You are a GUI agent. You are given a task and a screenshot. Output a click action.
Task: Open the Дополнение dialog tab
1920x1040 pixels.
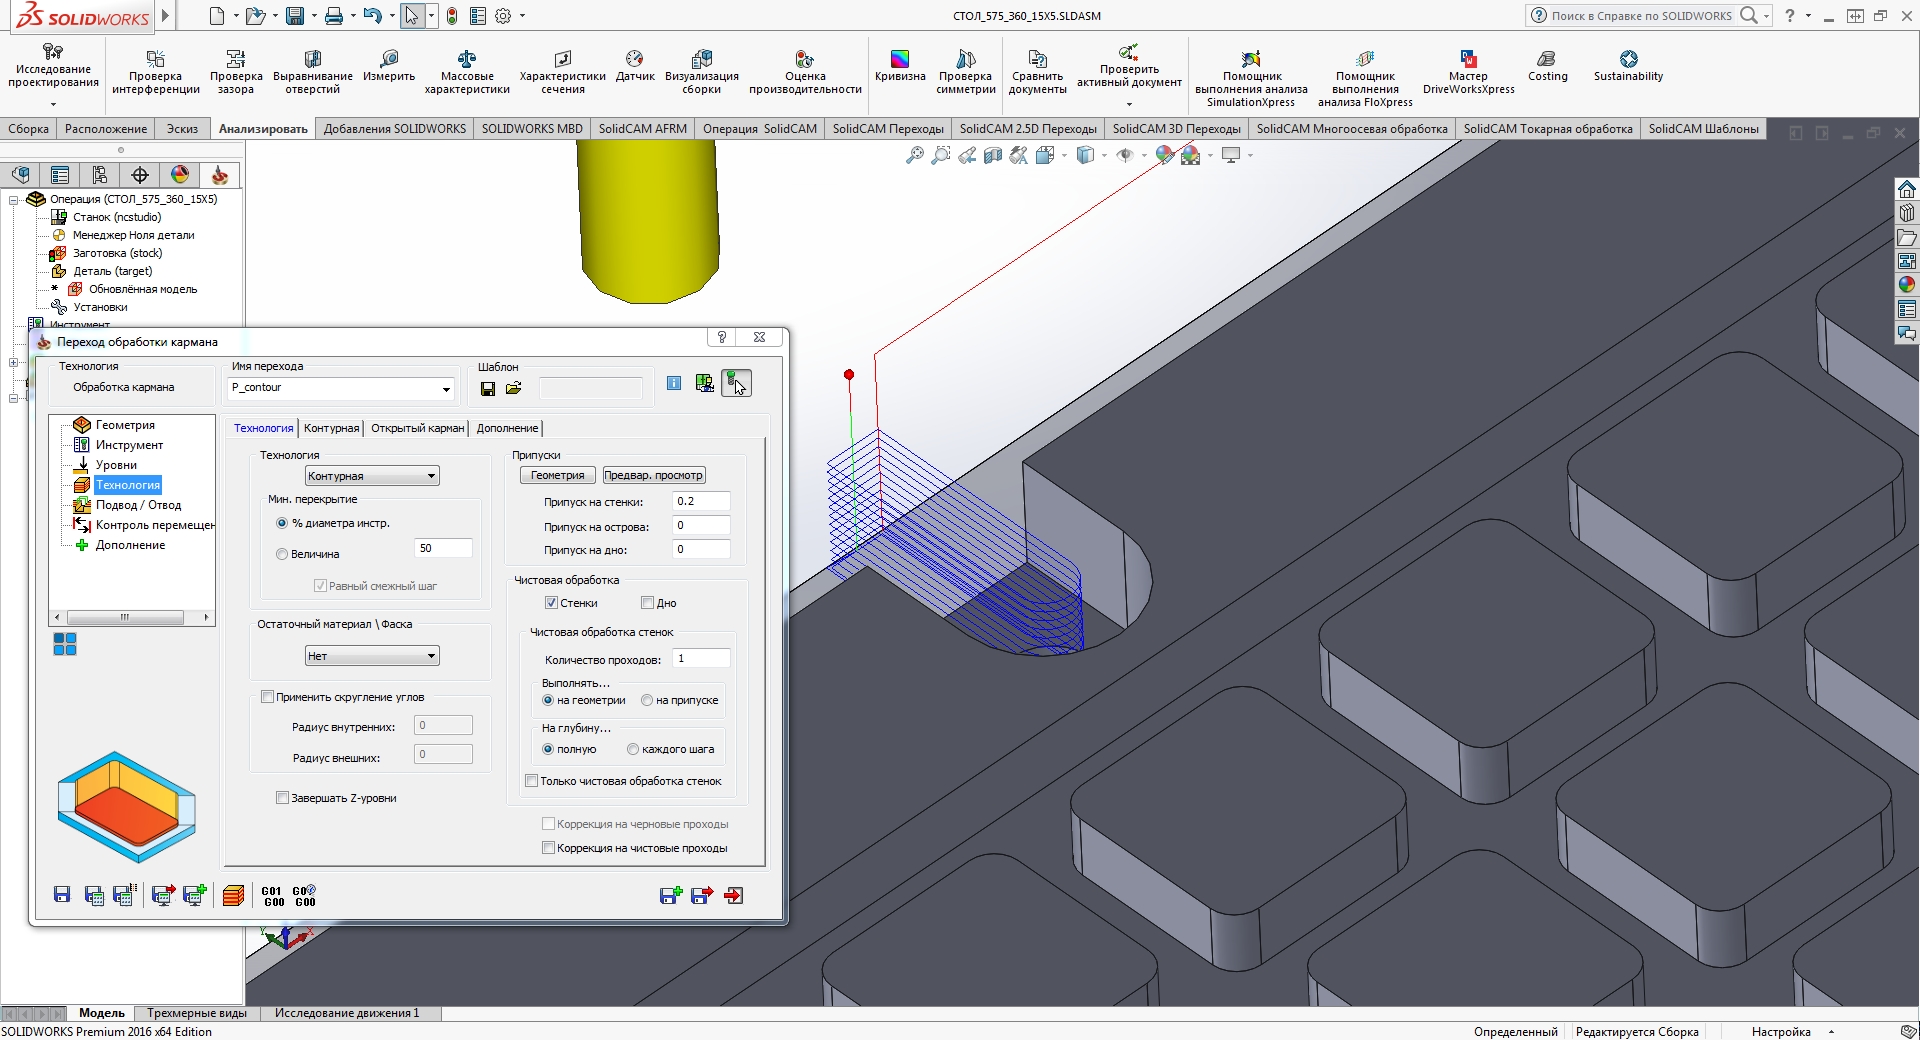(507, 428)
